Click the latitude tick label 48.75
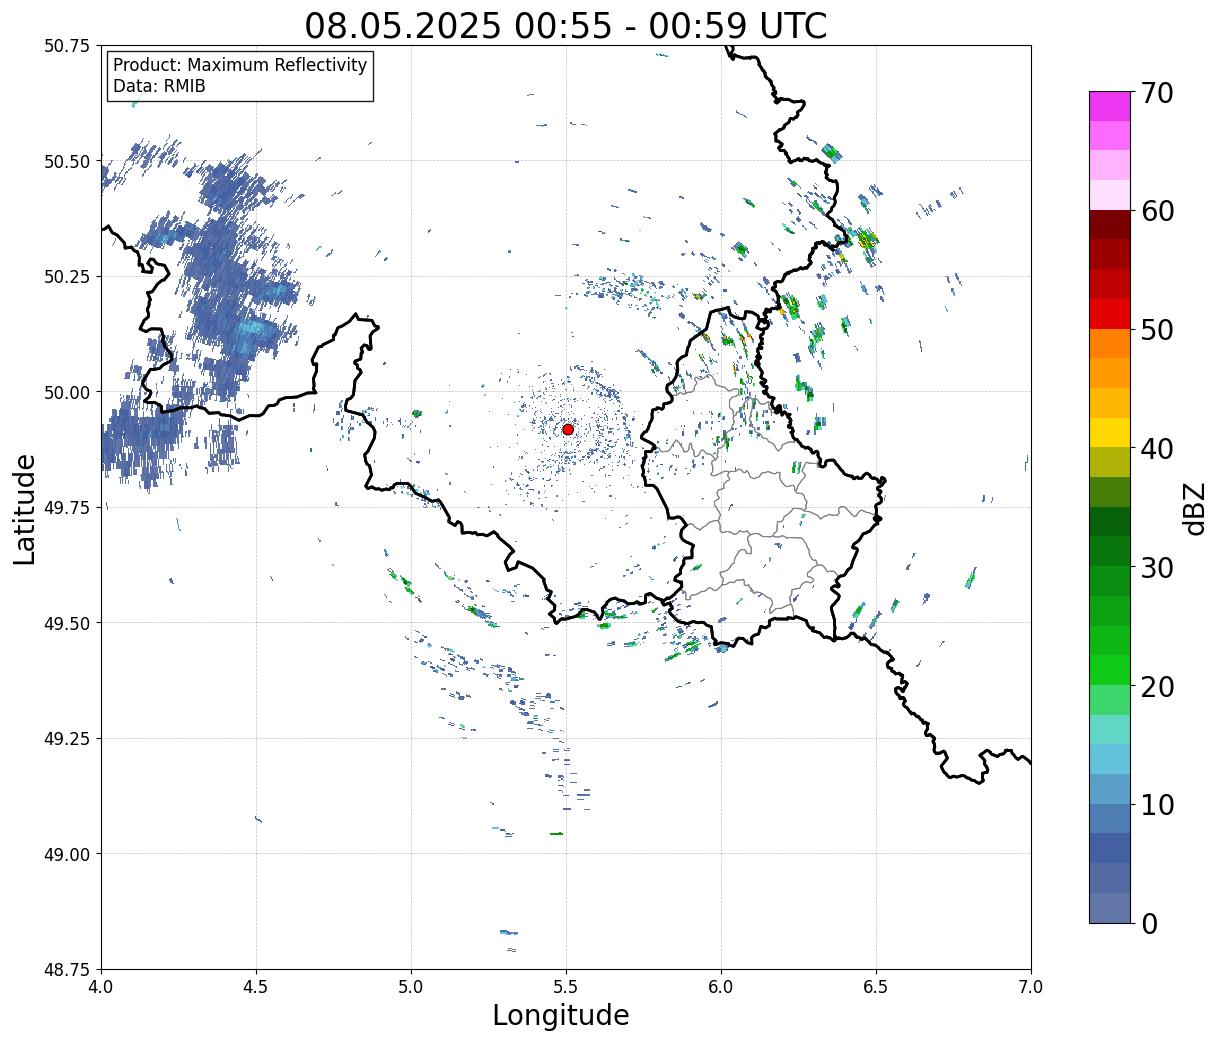This screenshot has width=1219, height=1040. [67, 969]
